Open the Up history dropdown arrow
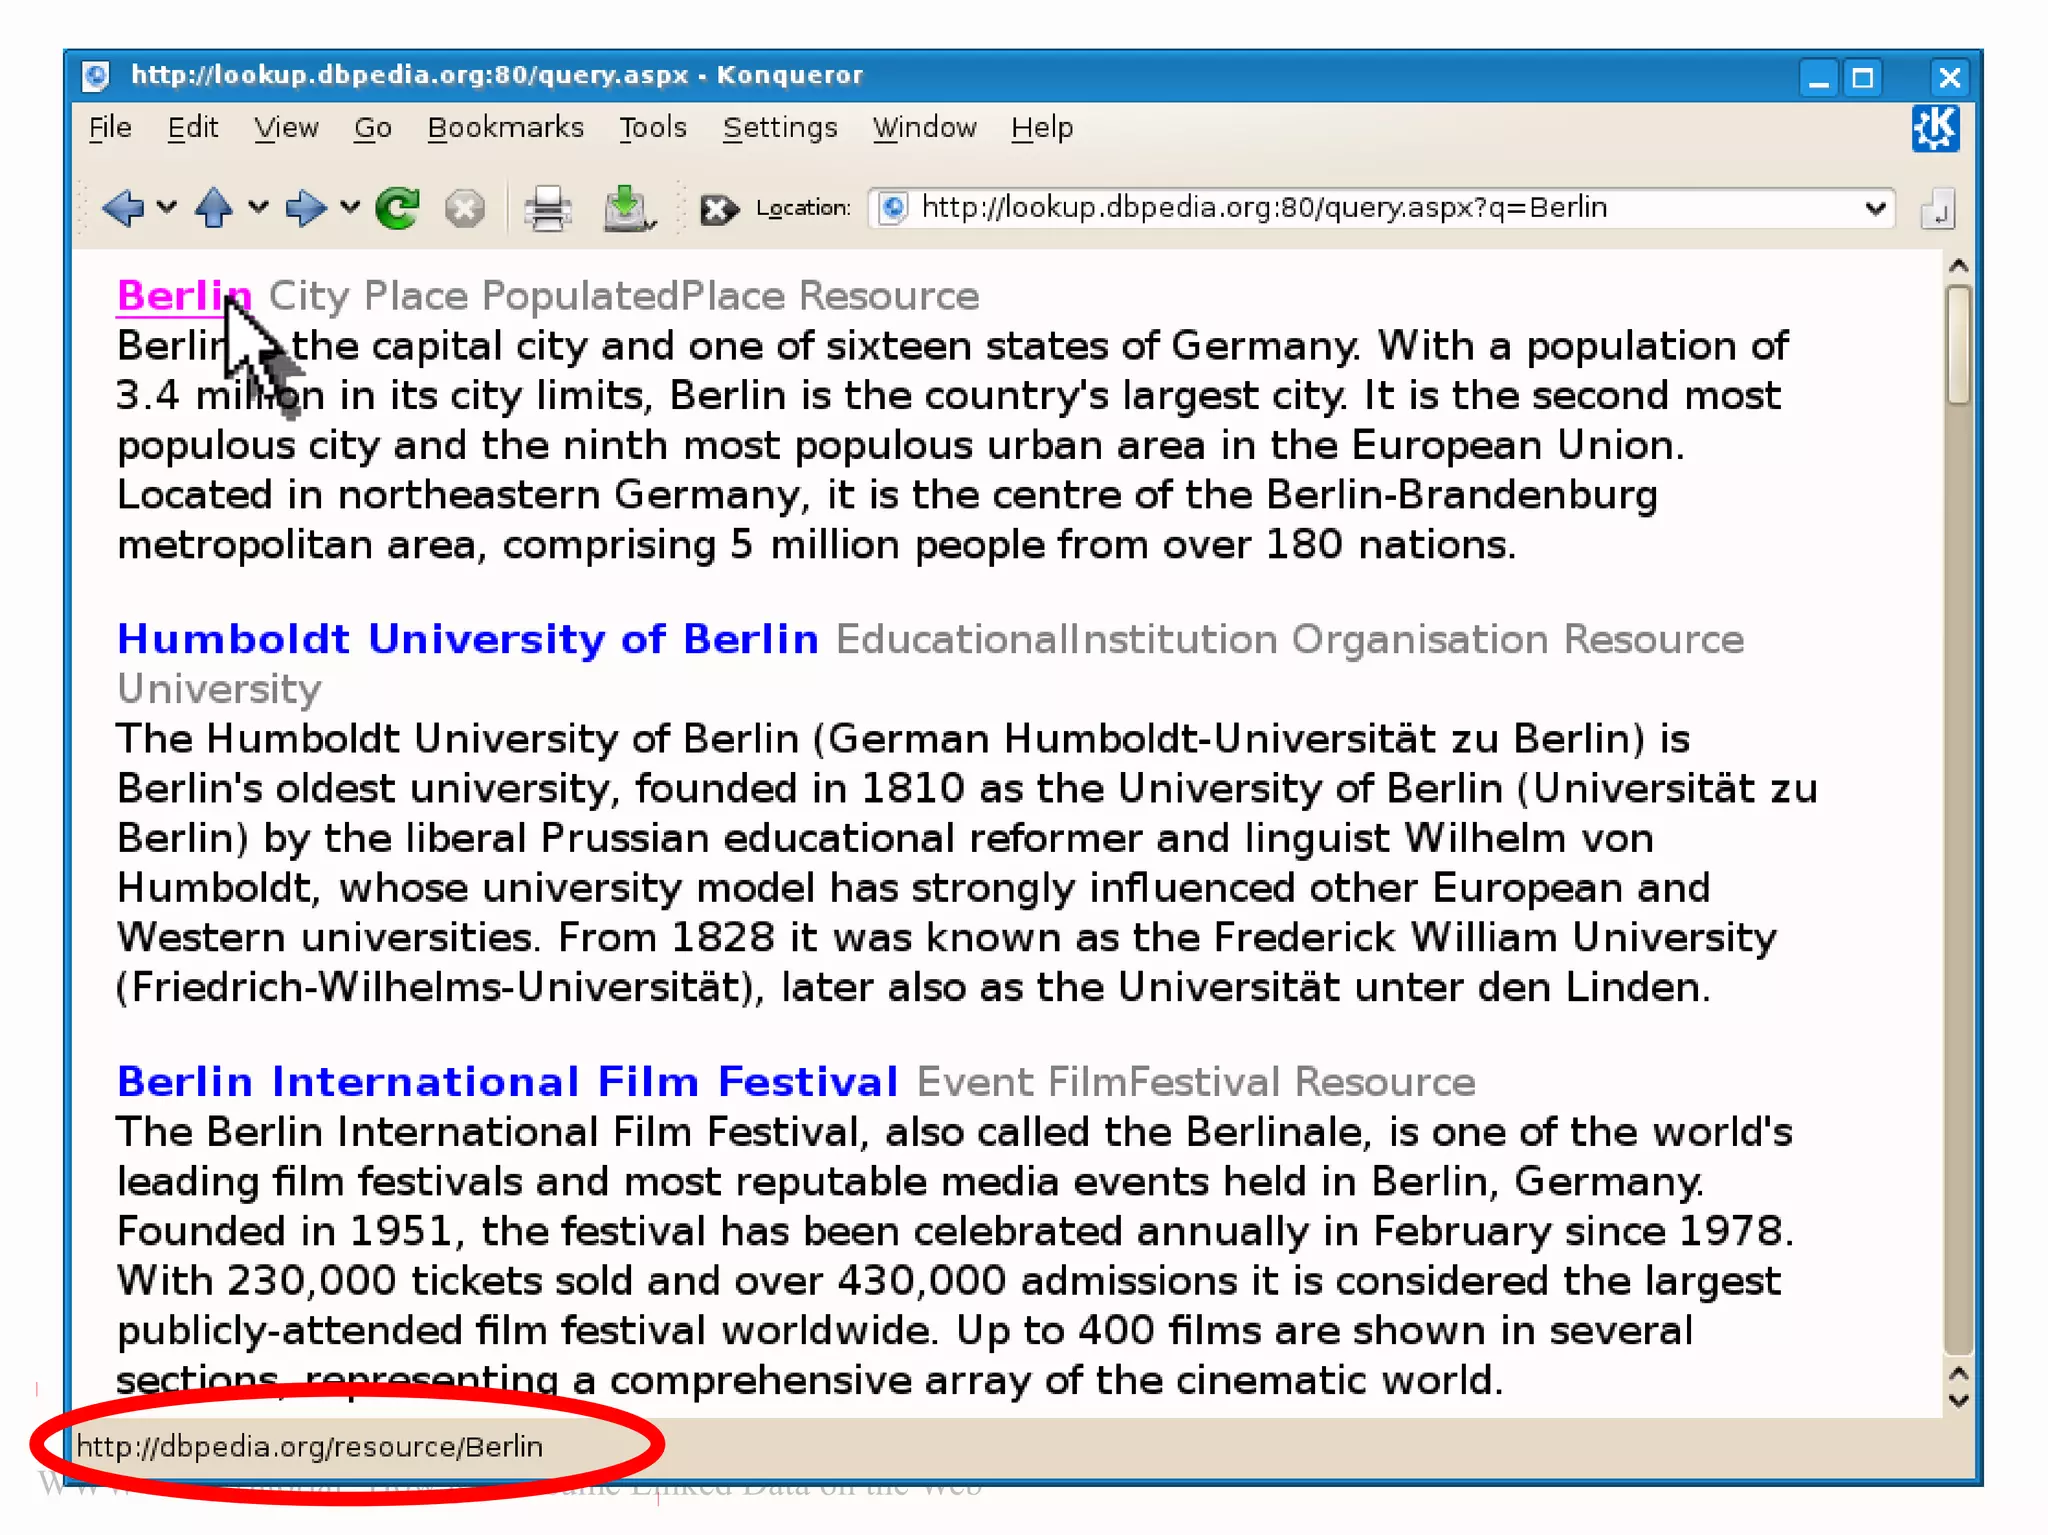Viewport: 2048px width, 1535px height. (x=258, y=208)
